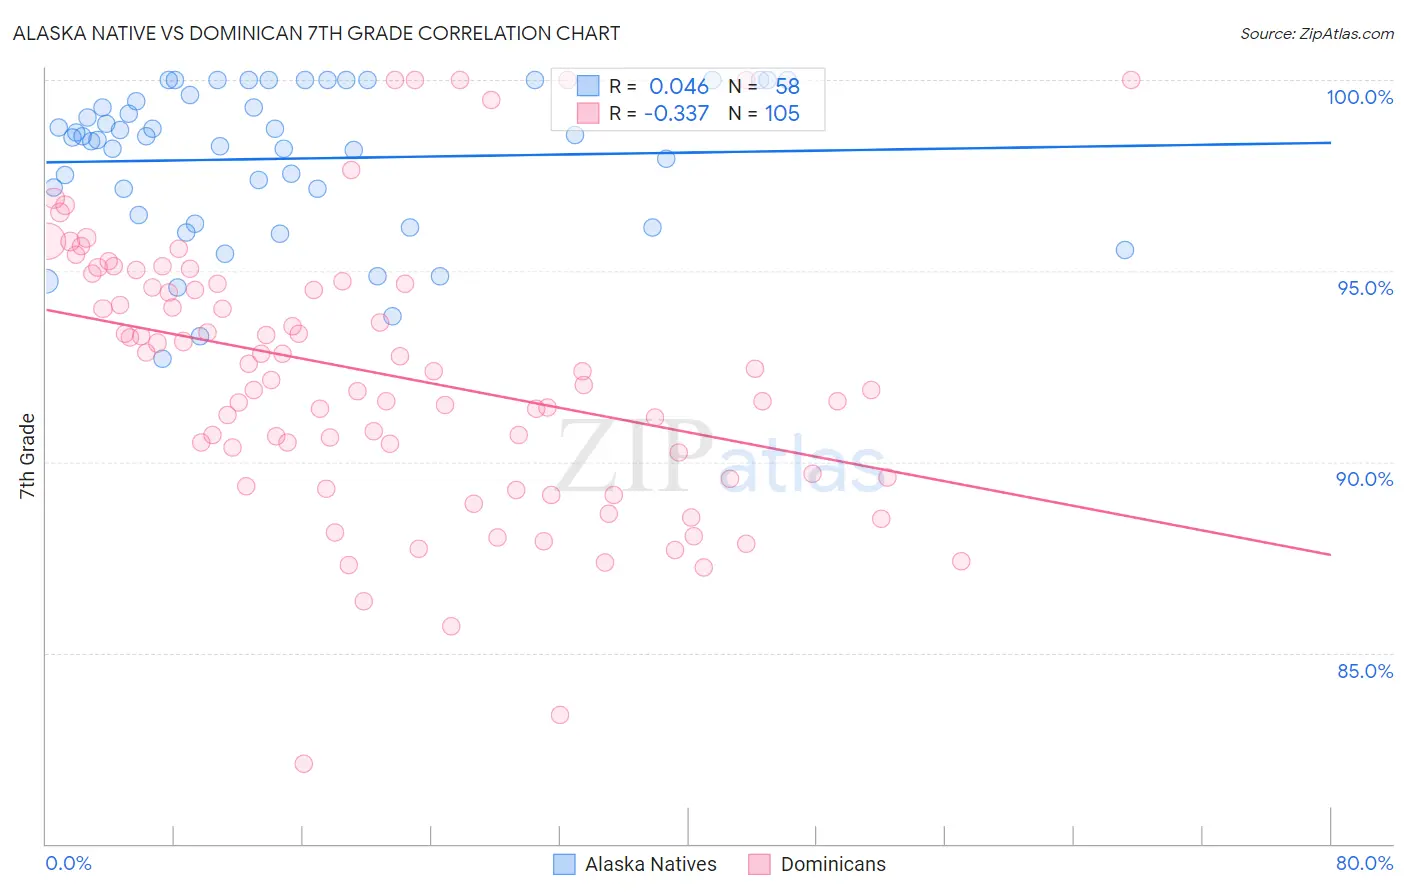Viewport: 1406px width, 892px height.
Task: Click the blue swatch in the R = 0.046 box
Action: pos(588,86)
